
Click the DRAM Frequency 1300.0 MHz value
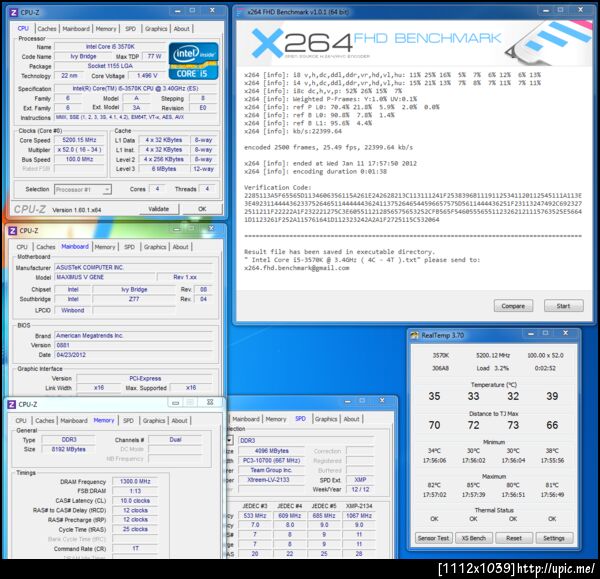tap(135, 481)
